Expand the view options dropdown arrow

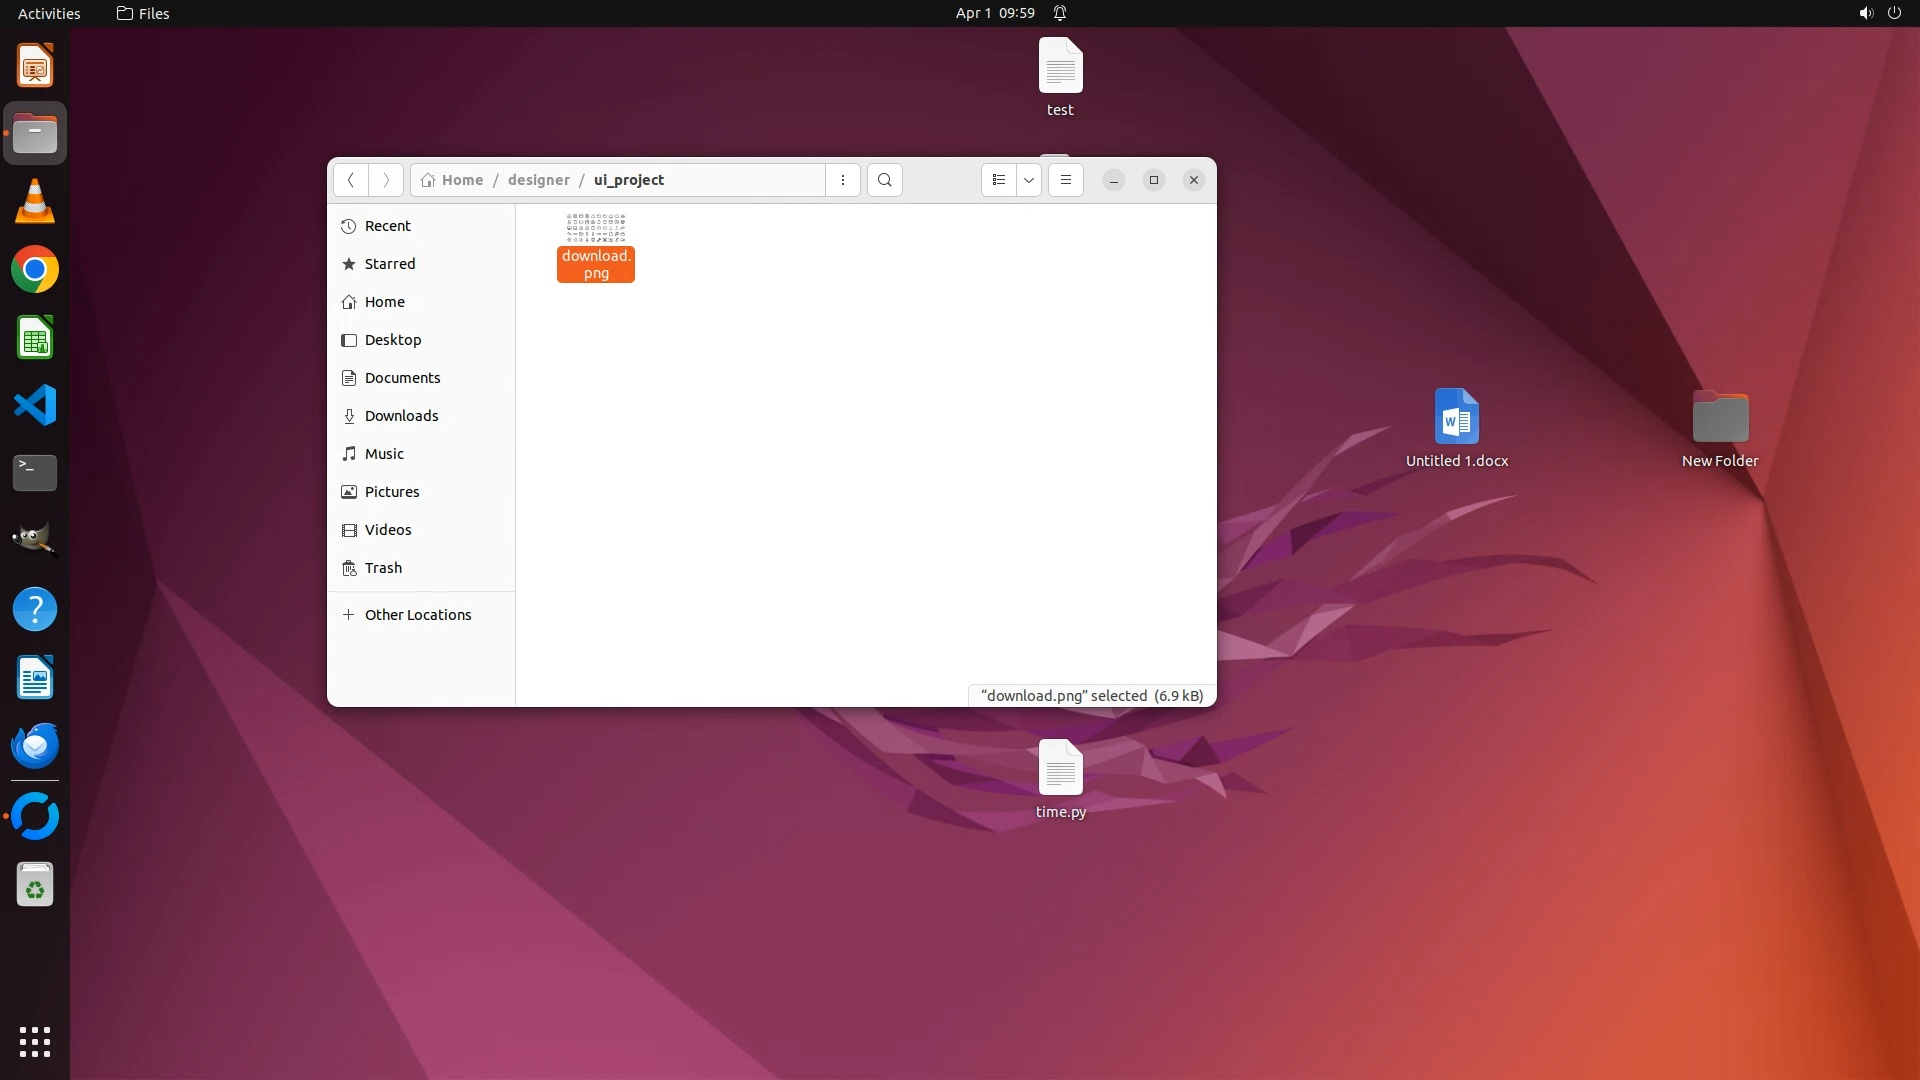click(1029, 180)
